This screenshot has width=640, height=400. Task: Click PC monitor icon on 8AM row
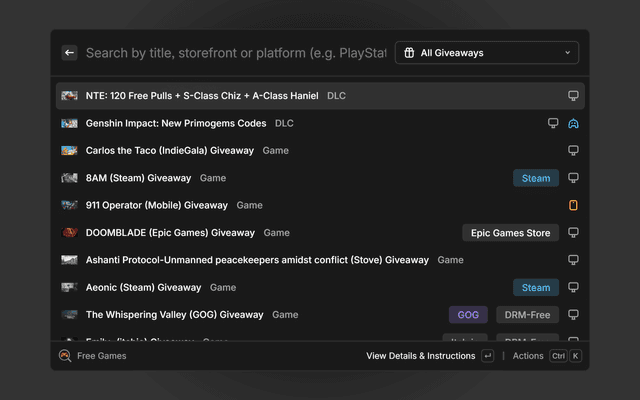(573, 178)
